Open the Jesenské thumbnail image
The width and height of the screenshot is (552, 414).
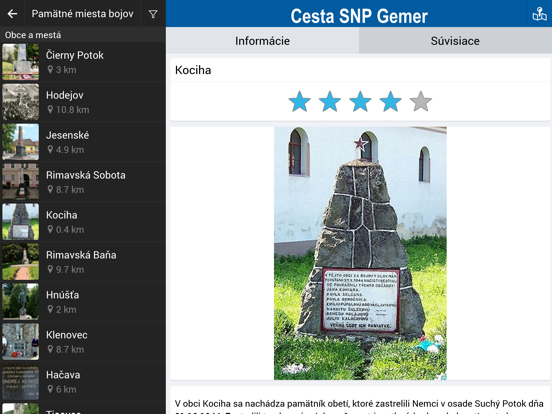click(21, 142)
